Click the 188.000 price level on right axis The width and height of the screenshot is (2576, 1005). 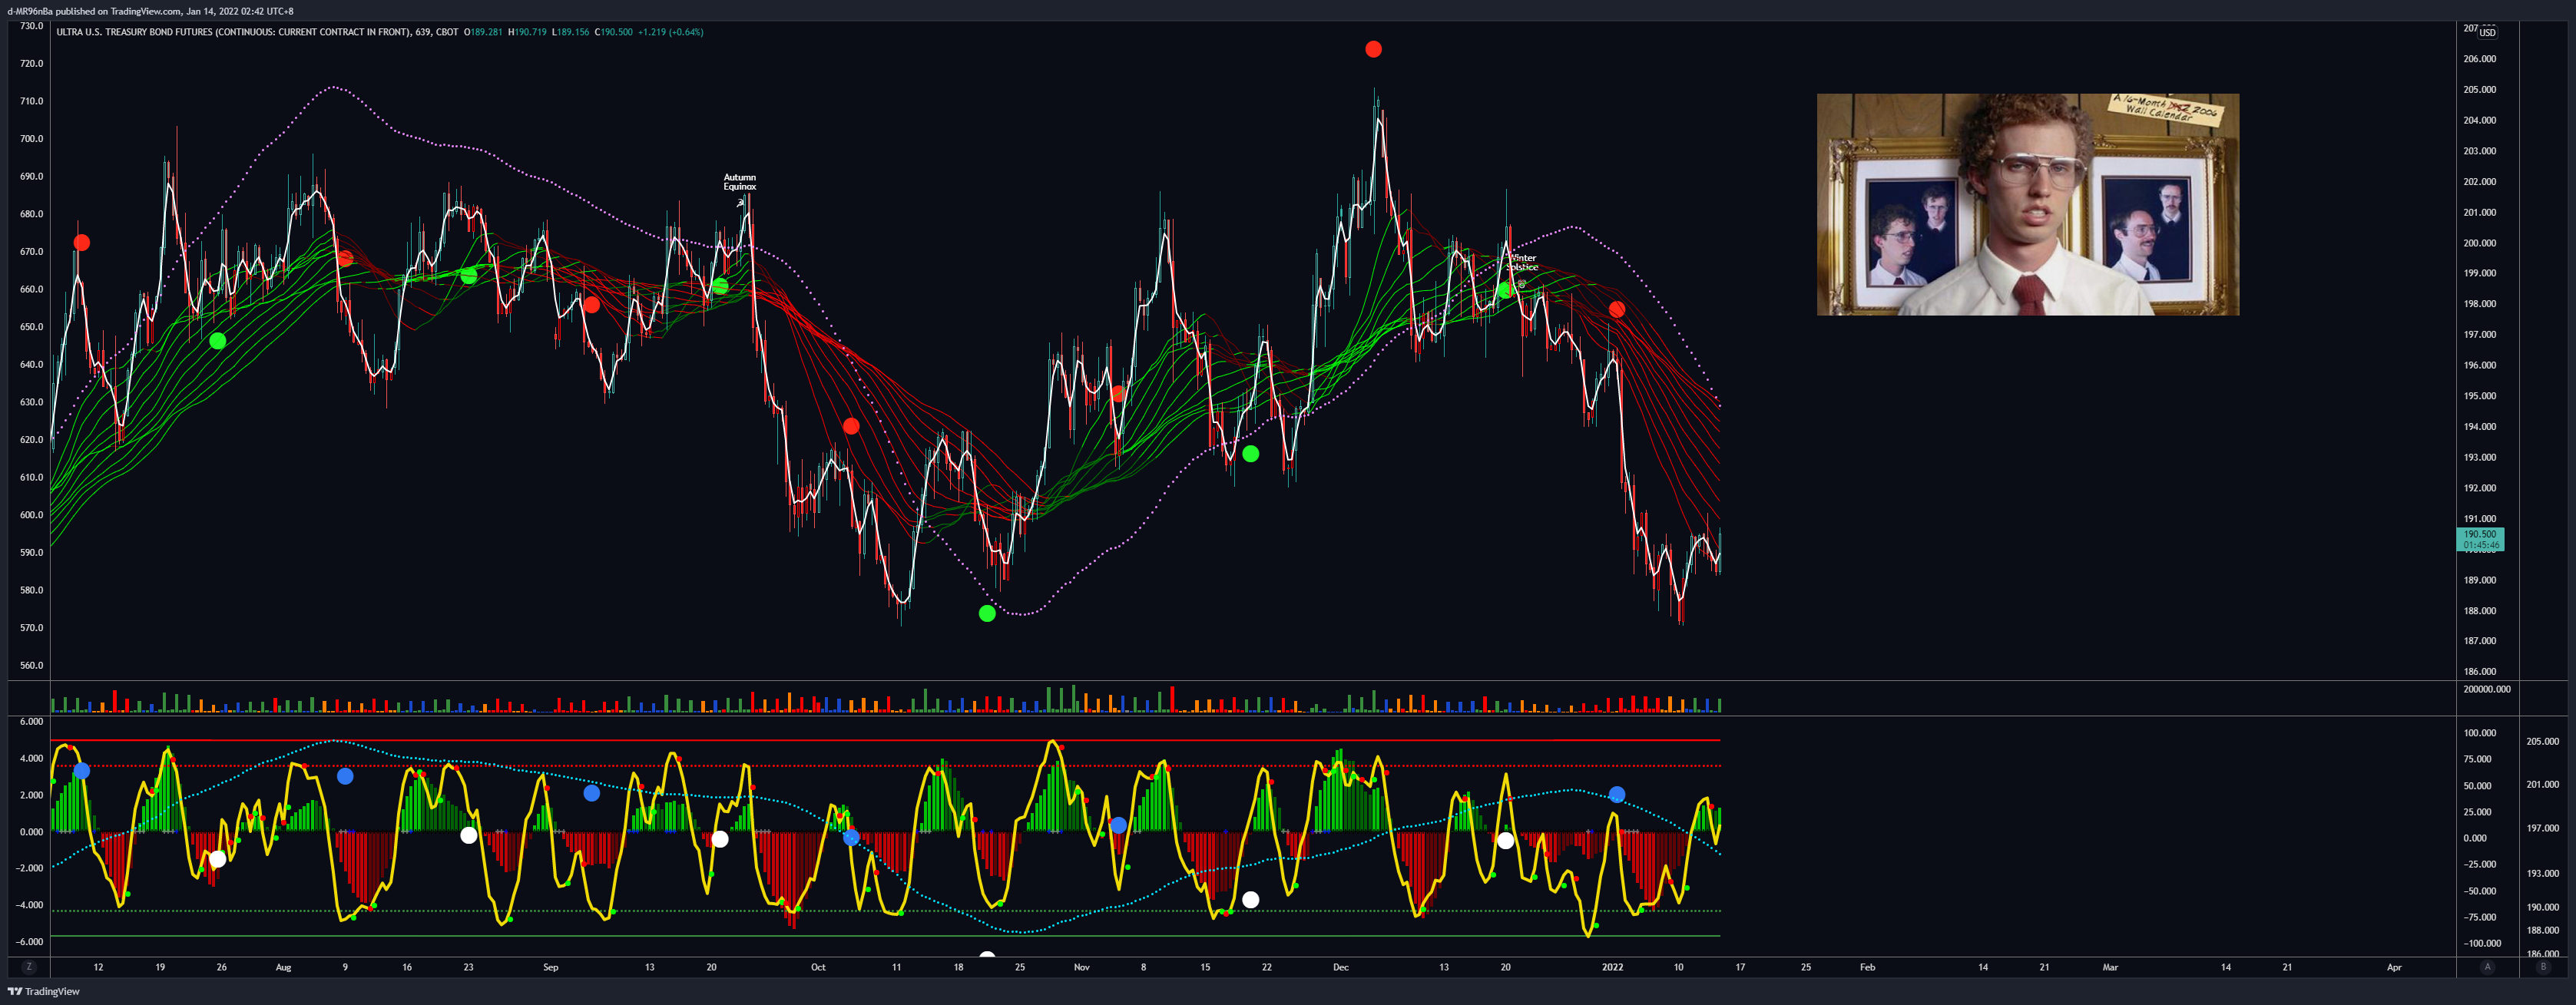pos(2480,611)
